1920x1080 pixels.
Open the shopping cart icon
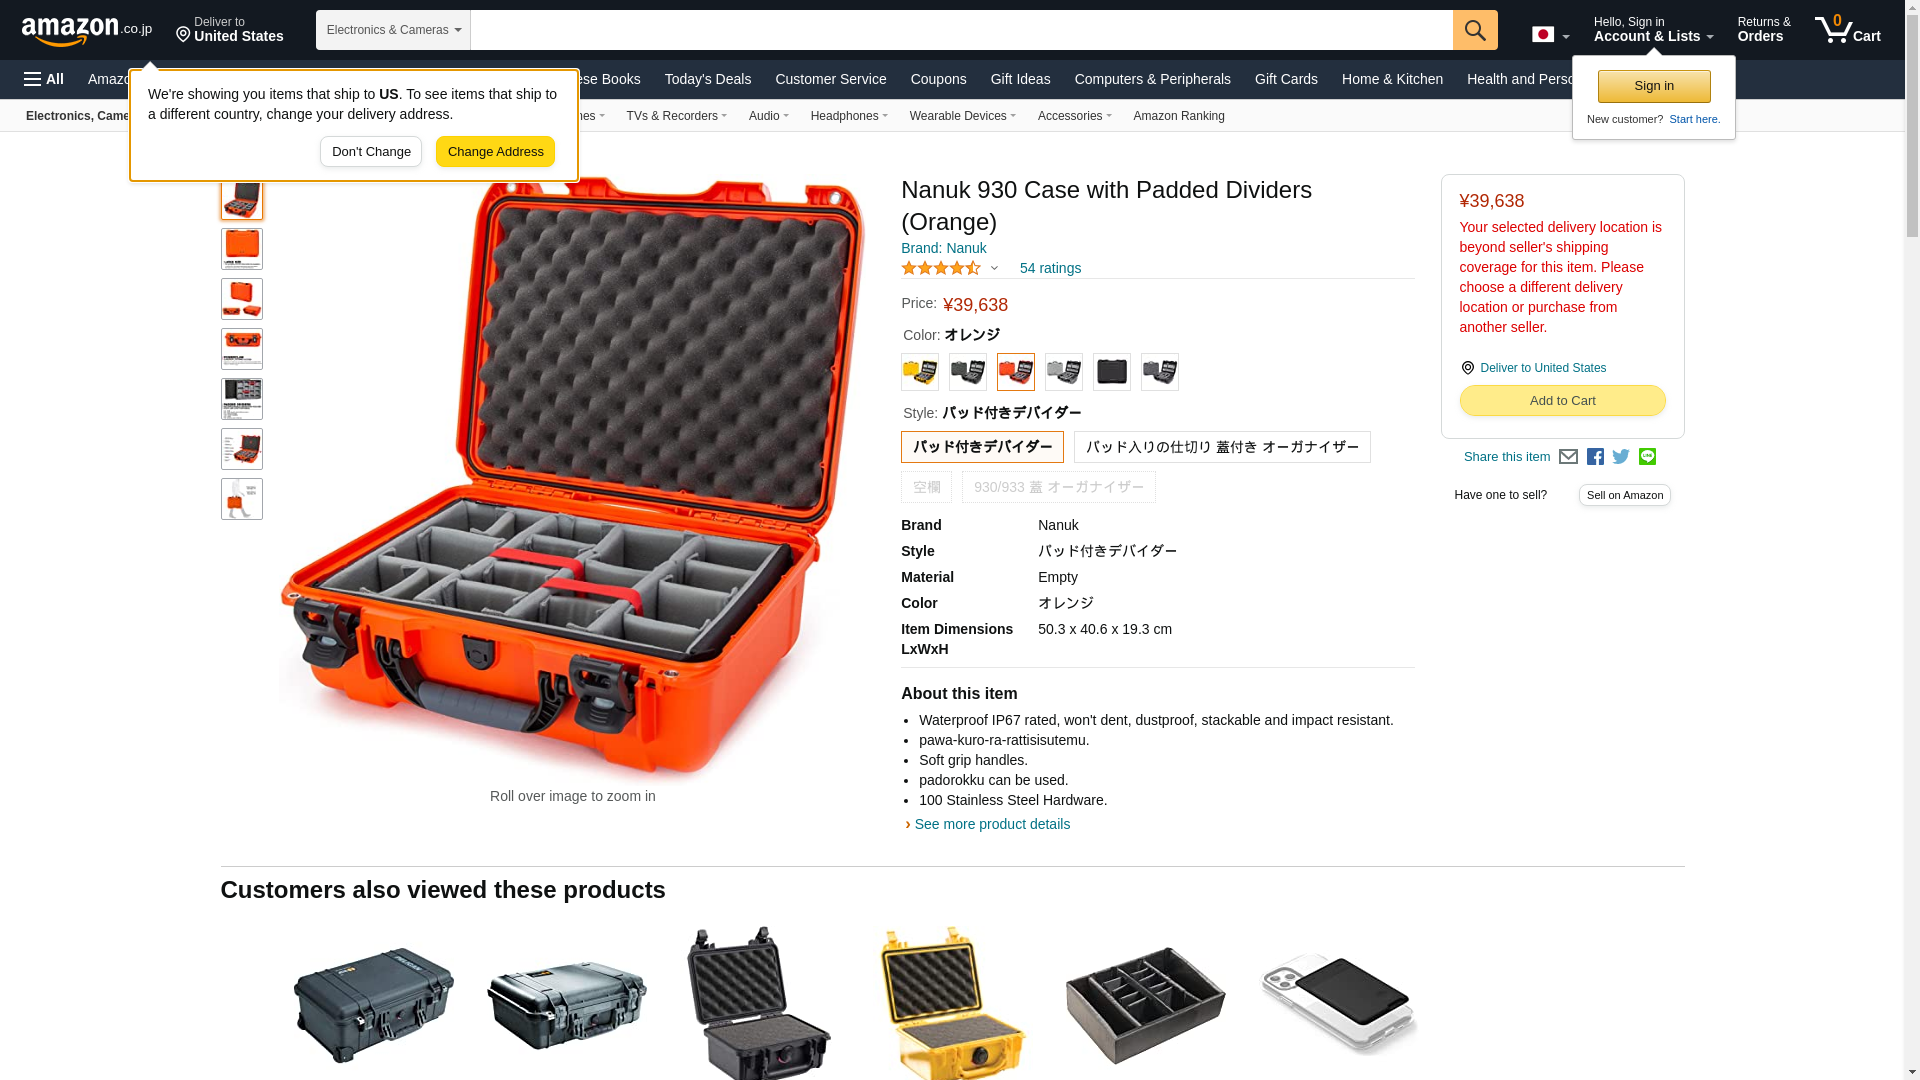click(1848, 29)
